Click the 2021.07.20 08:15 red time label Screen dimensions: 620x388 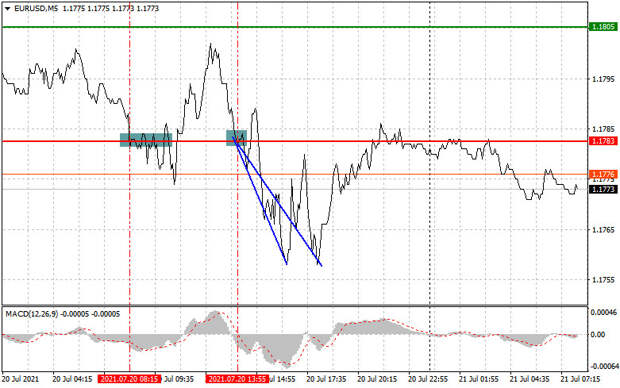coord(130,379)
